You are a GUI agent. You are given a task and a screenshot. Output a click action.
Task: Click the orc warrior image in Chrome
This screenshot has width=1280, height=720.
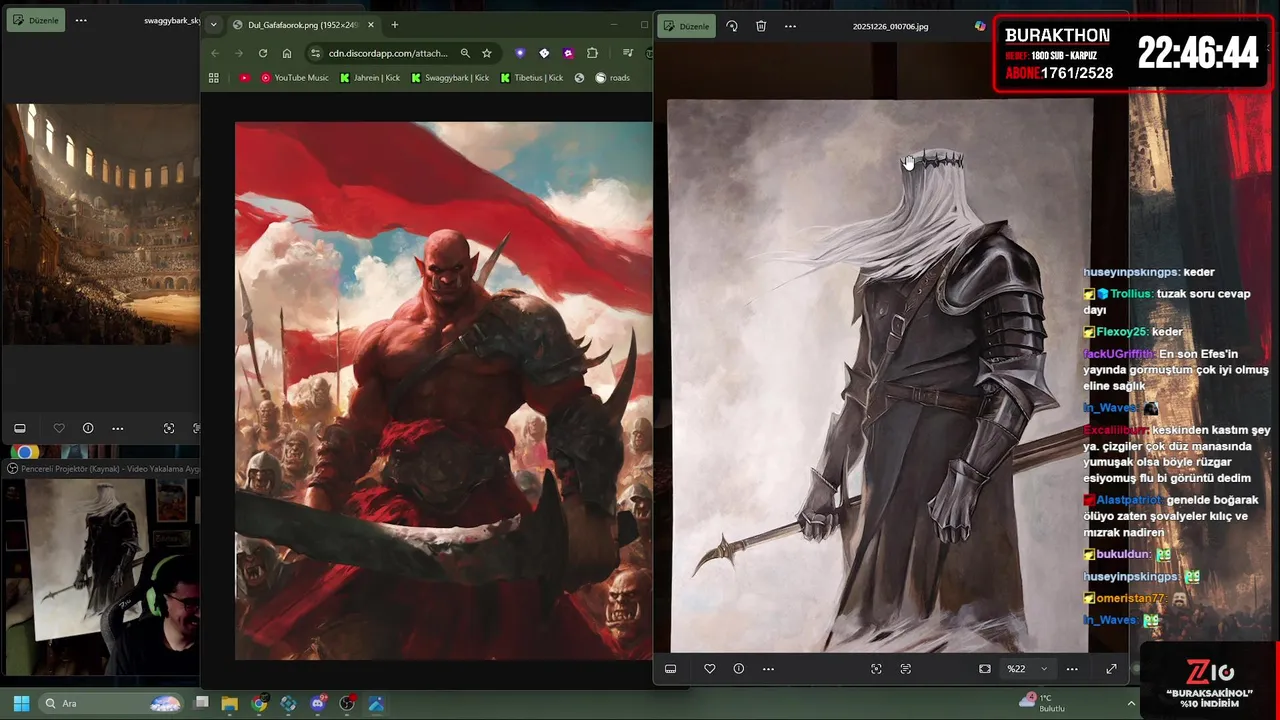(x=443, y=391)
